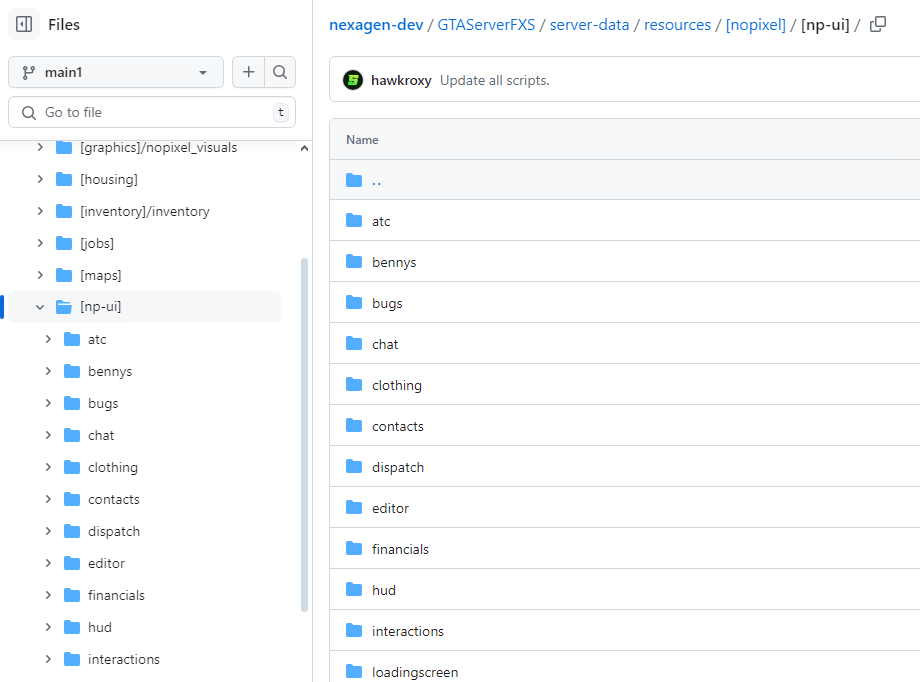The image size is (920, 682).
Task: Go to GTAServerFXS breadcrumb
Action: (x=486, y=25)
